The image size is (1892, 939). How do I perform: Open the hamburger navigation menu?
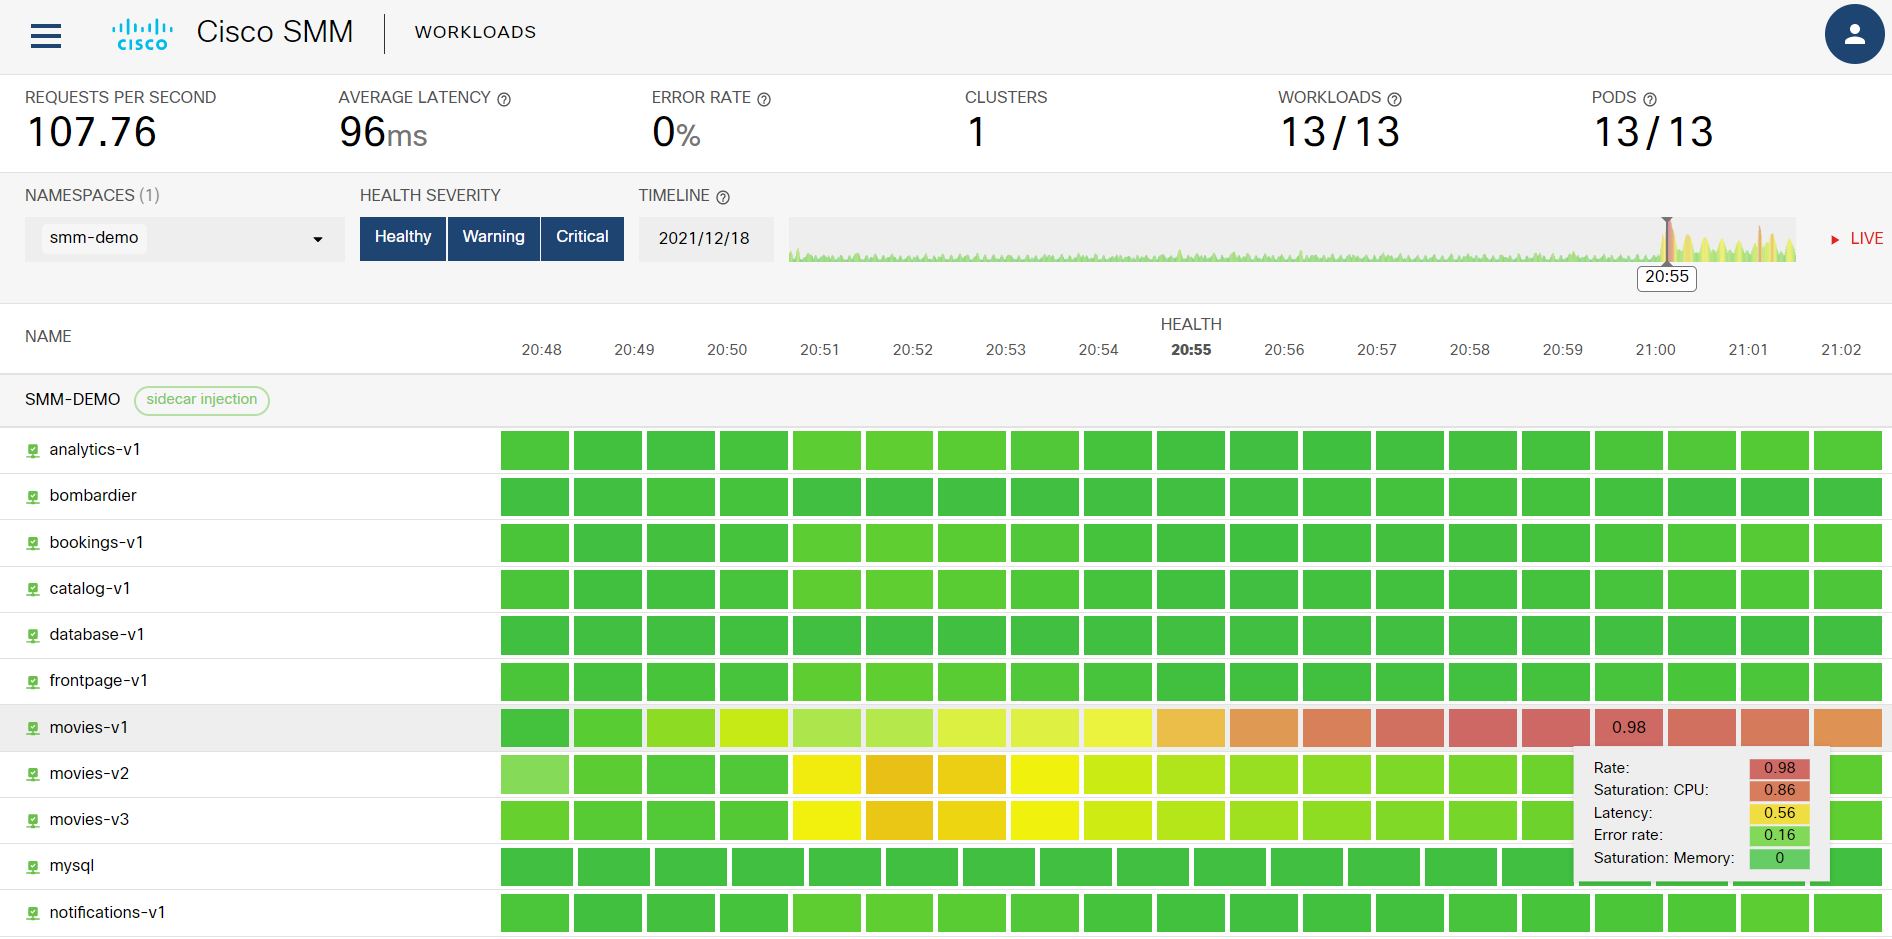point(46,36)
